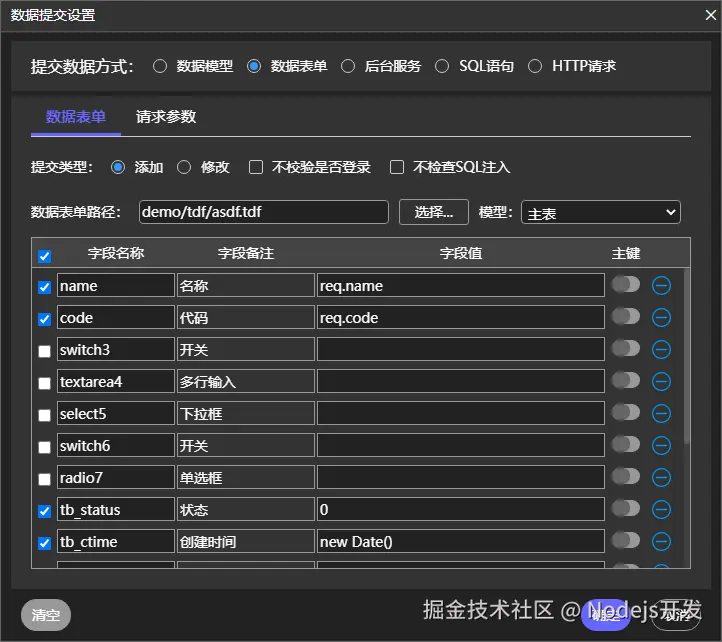This screenshot has height=642, width=722.
Task: Toggle primary key switch for code field
Action: click(x=626, y=316)
